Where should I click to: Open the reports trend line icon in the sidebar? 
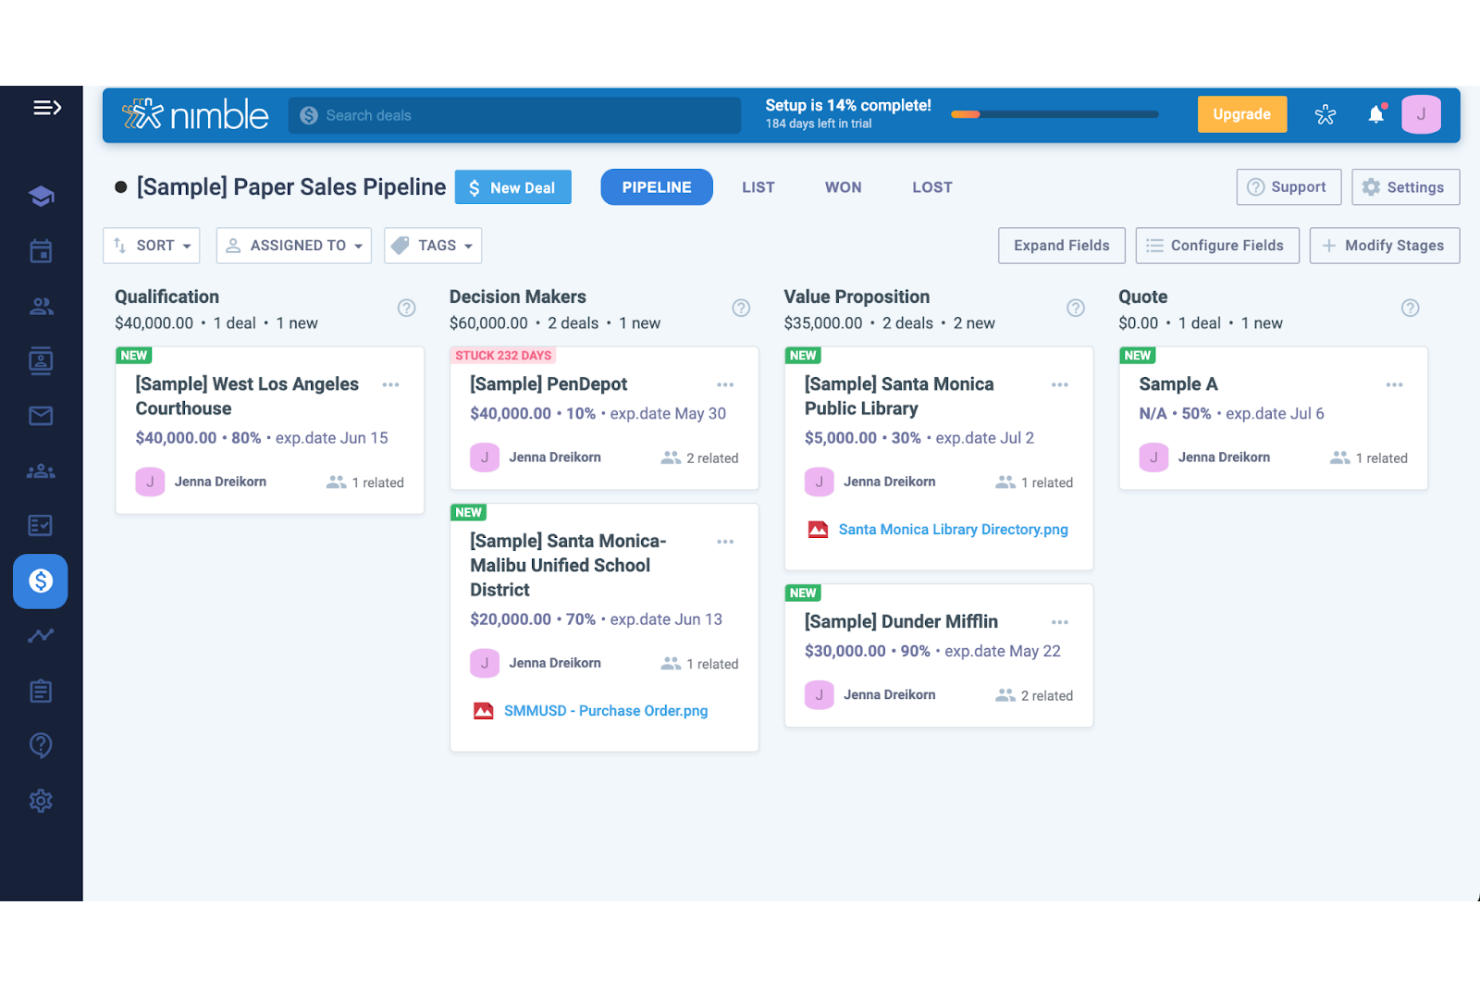click(x=41, y=636)
